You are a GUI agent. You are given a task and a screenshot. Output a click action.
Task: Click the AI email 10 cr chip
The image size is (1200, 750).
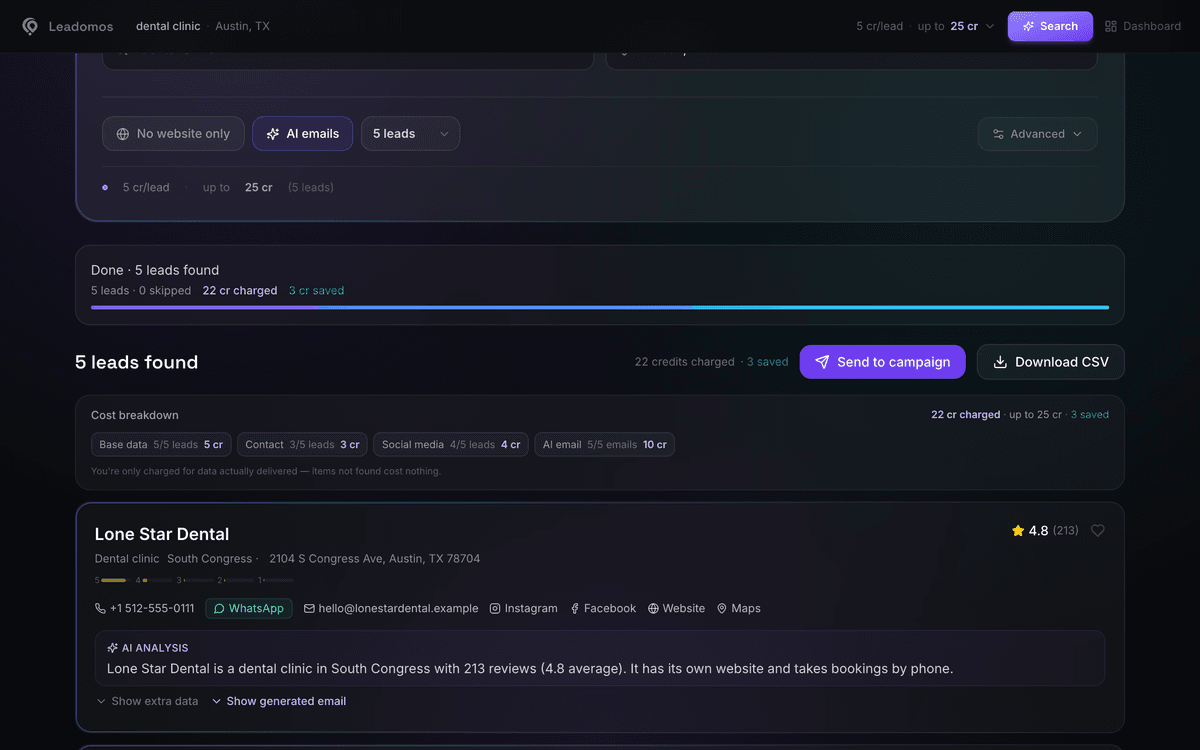tap(605, 445)
